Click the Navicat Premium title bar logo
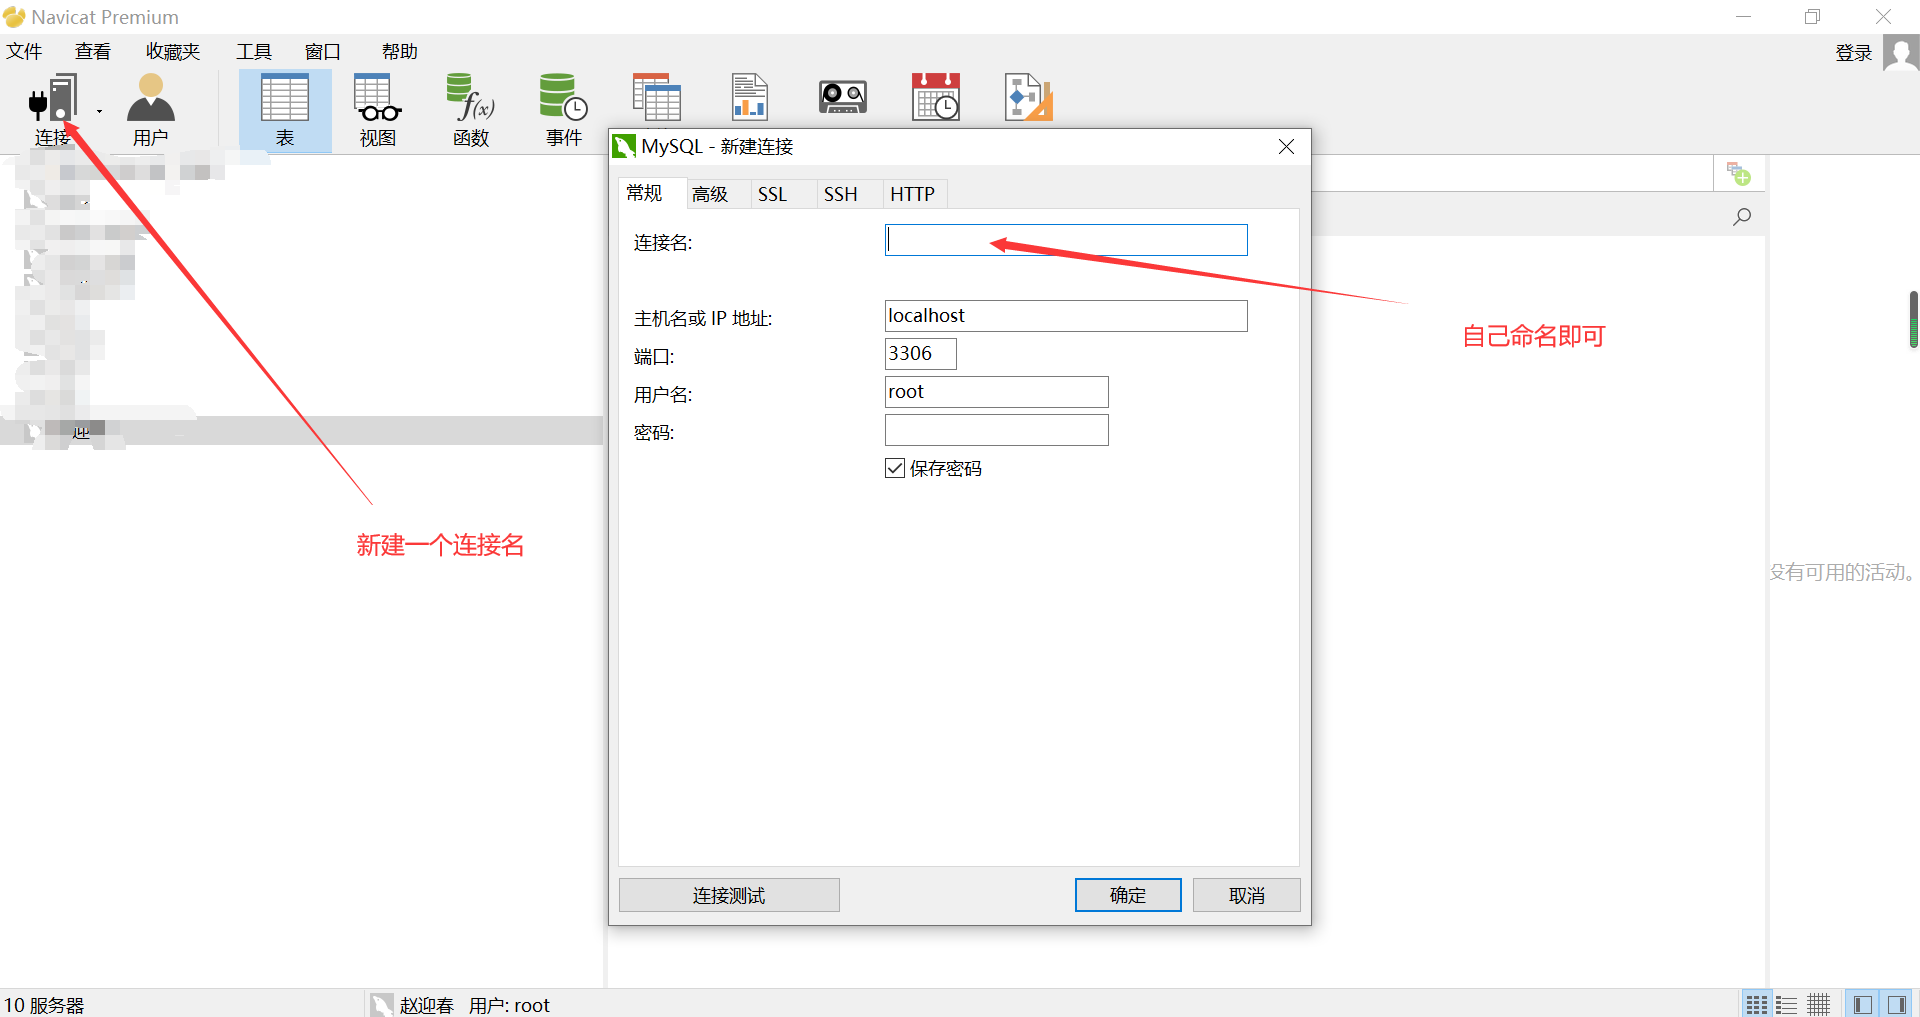Viewport: 1920px width, 1017px height. [x=14, y=17]
